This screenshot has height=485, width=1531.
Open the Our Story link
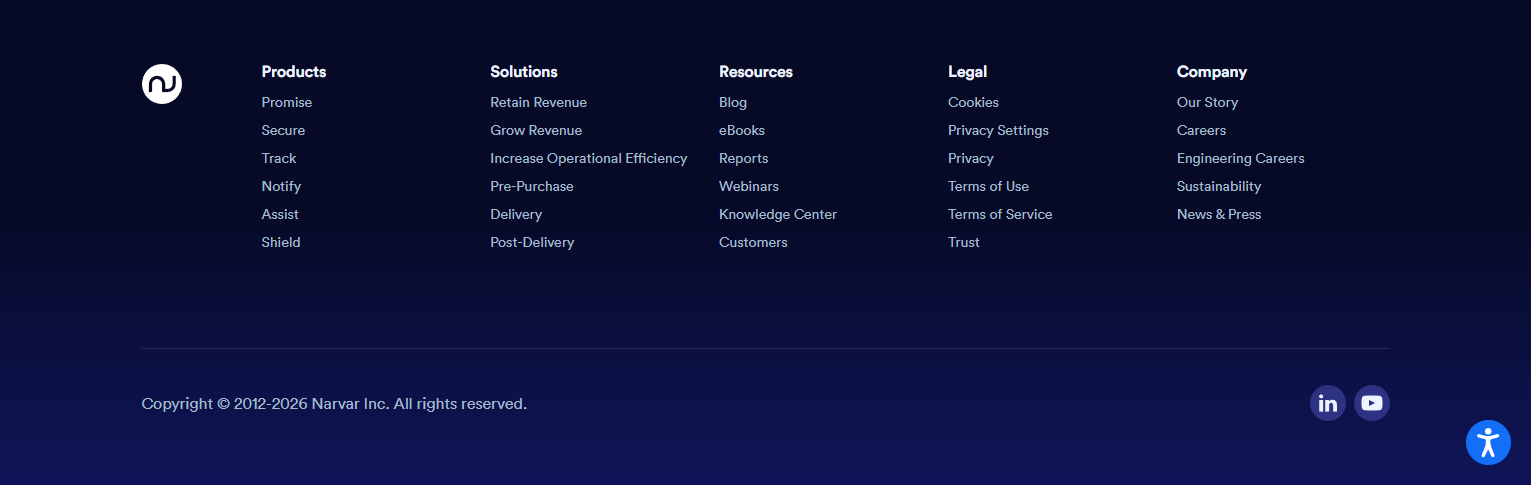(1207, 102)
